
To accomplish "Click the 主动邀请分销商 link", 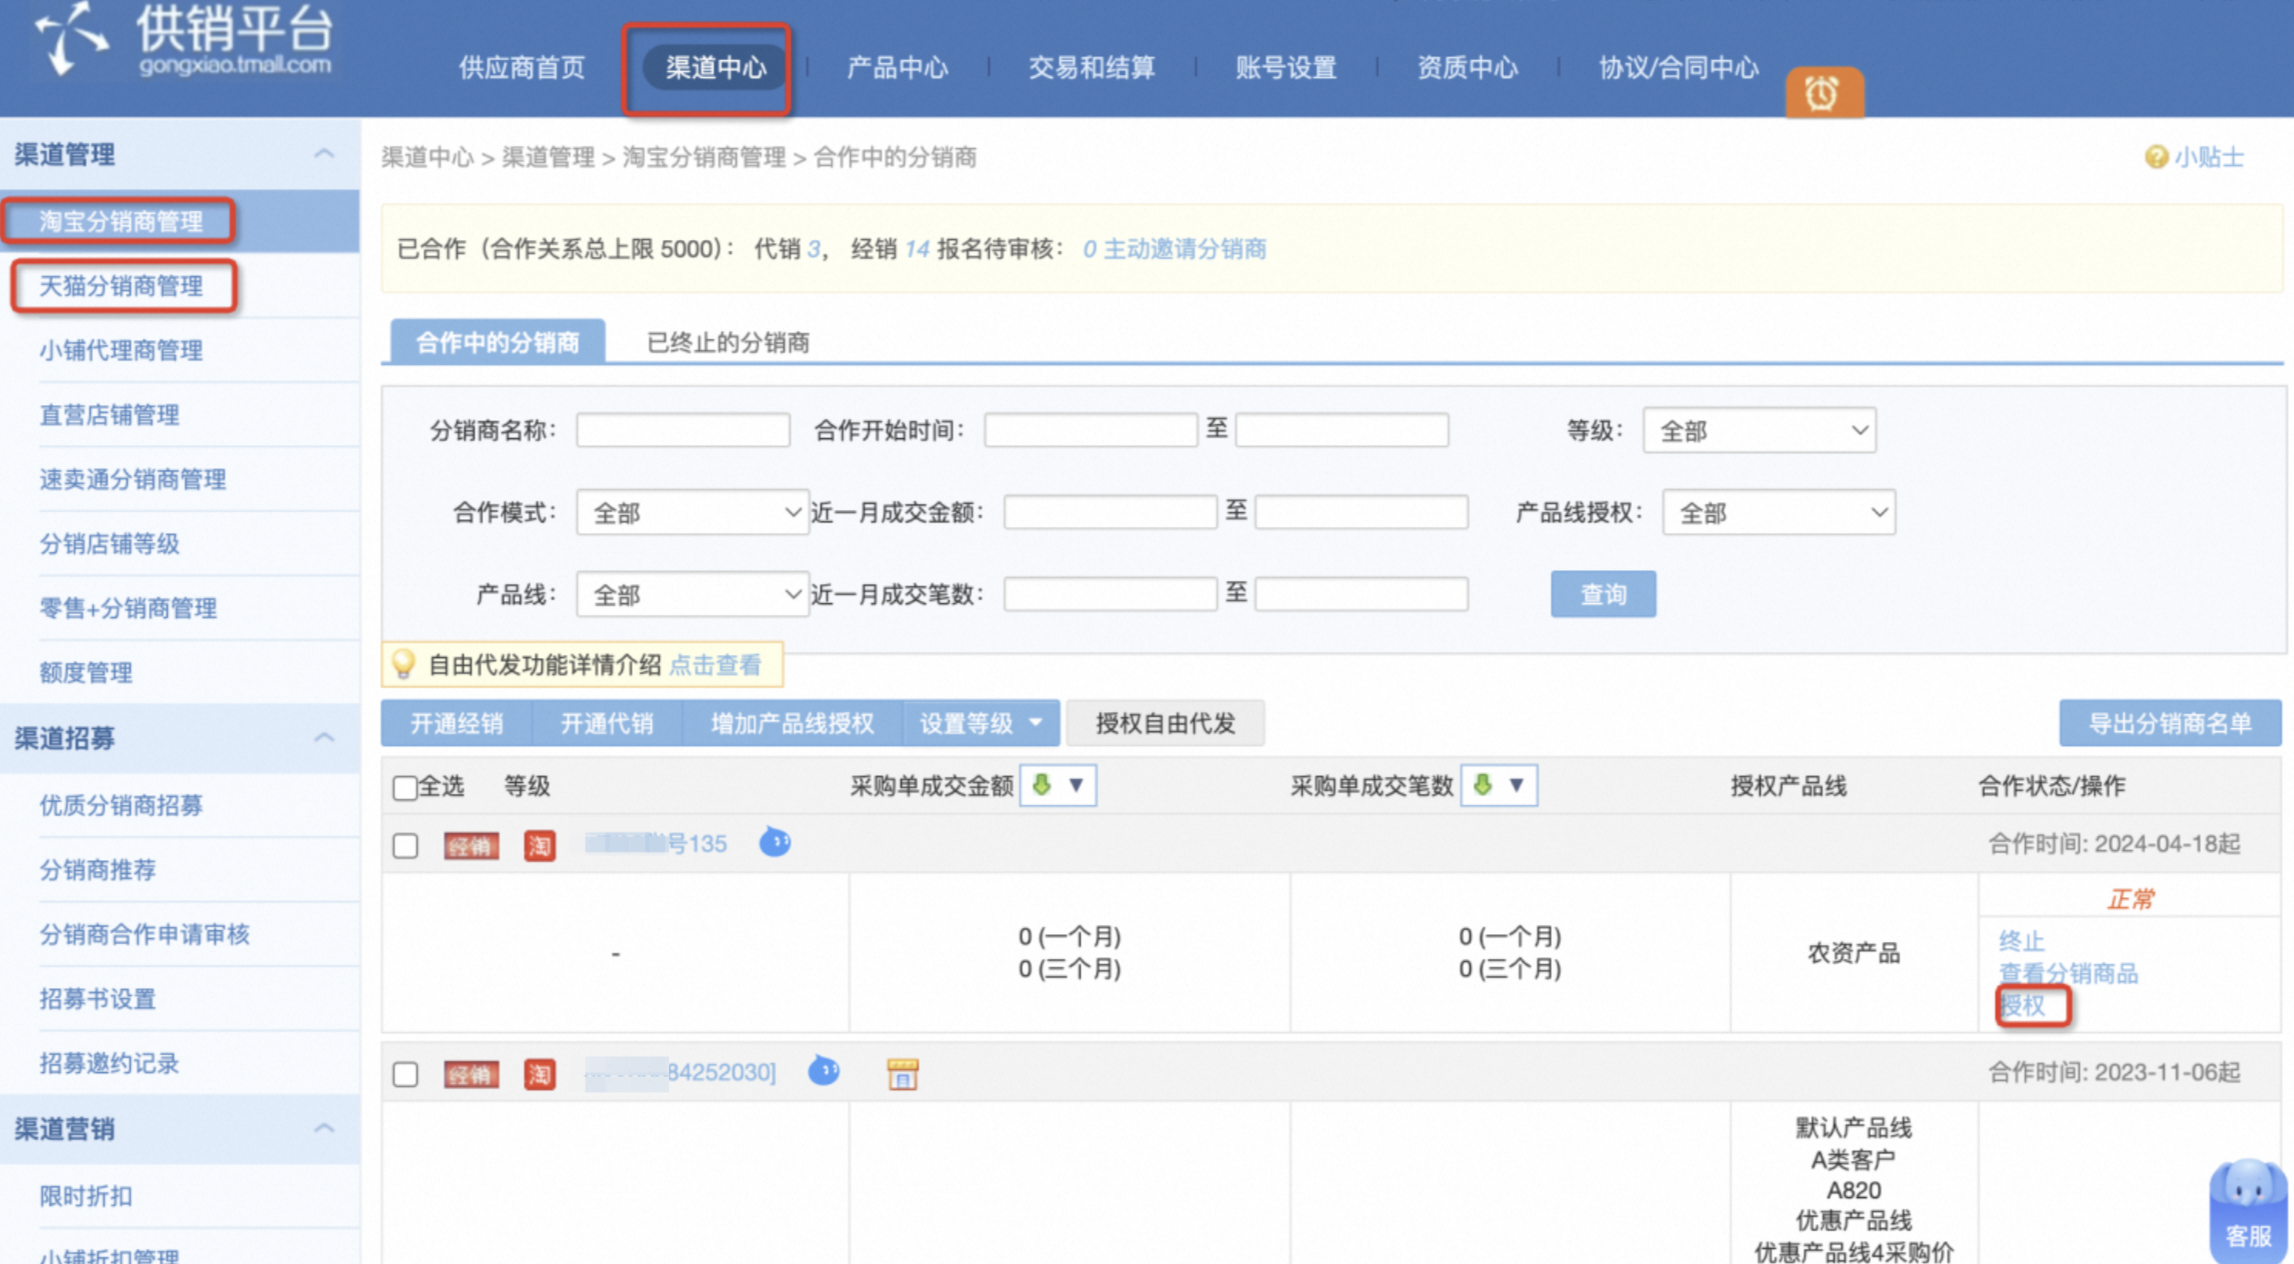I will pyautogui.click(x=1184, y=249).
